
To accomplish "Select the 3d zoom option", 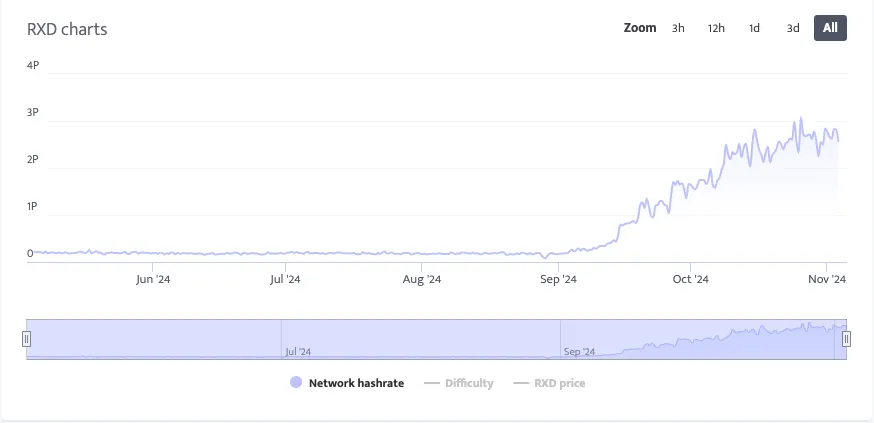I will pos(792,28).
